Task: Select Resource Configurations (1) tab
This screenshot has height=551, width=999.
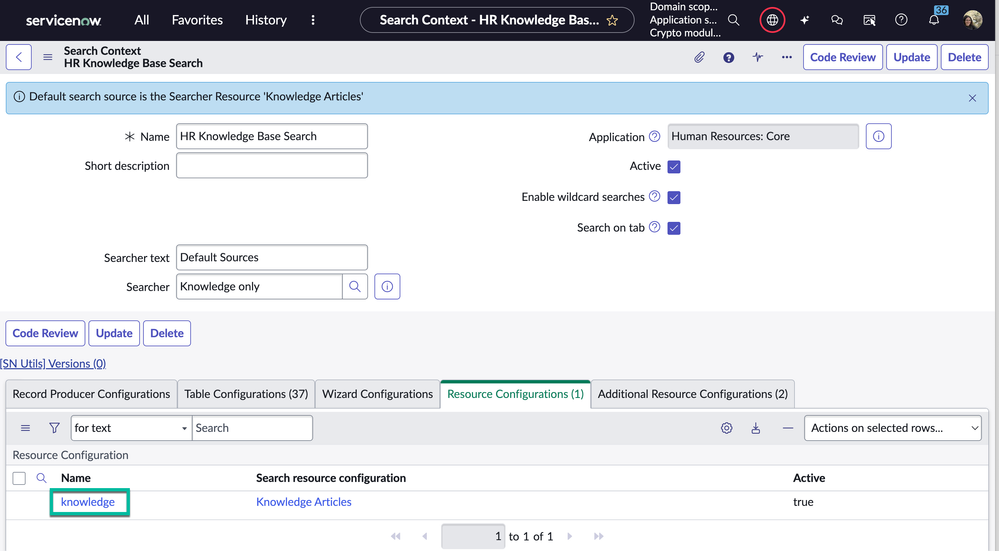Action: pyautogui.click(x=515, y=394)
